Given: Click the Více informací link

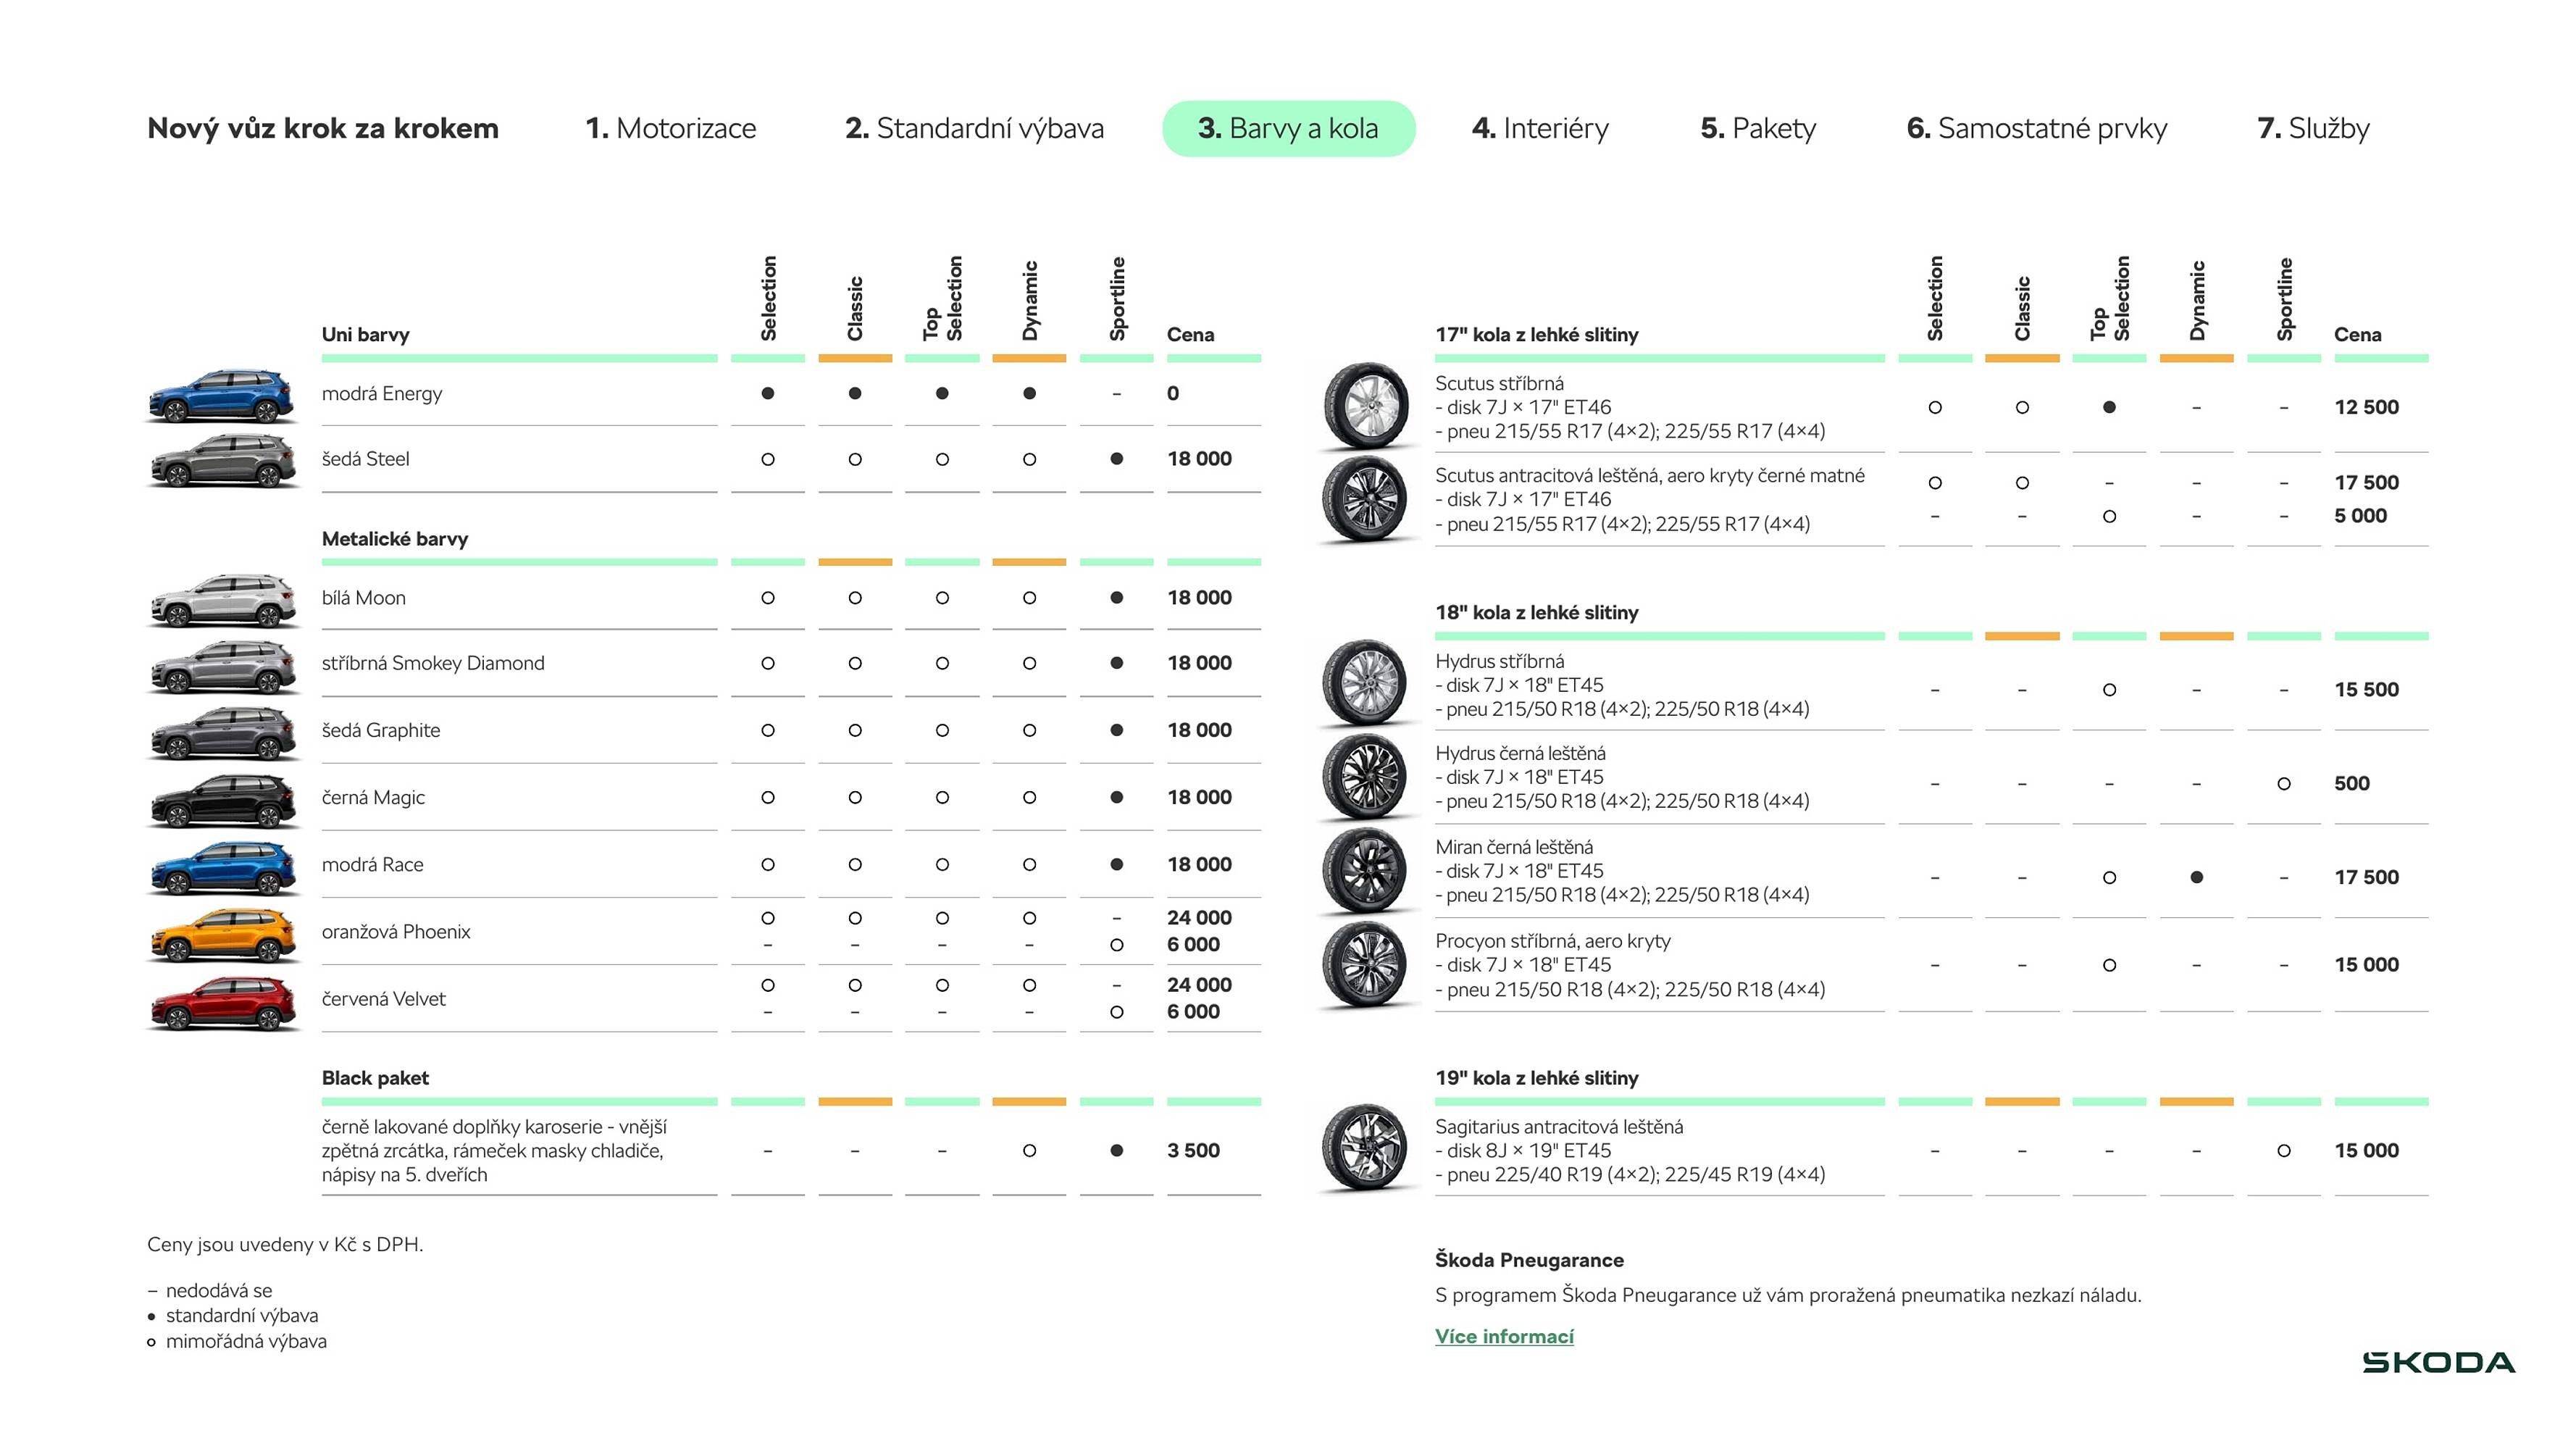Looking at the screenshot, I should [1504, 1336].
